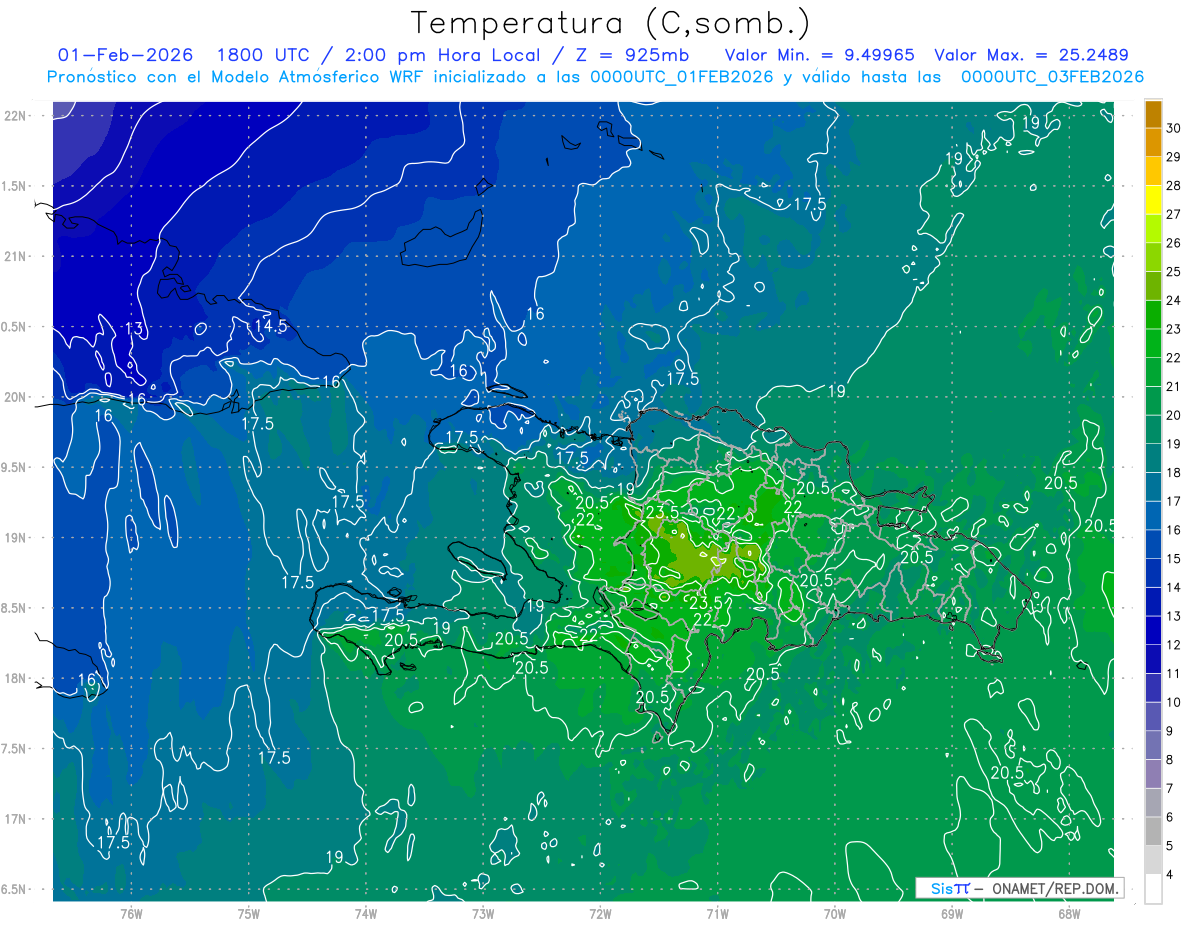
Task: Click the '14.5' contour label on the map
Action: (271, 326)
